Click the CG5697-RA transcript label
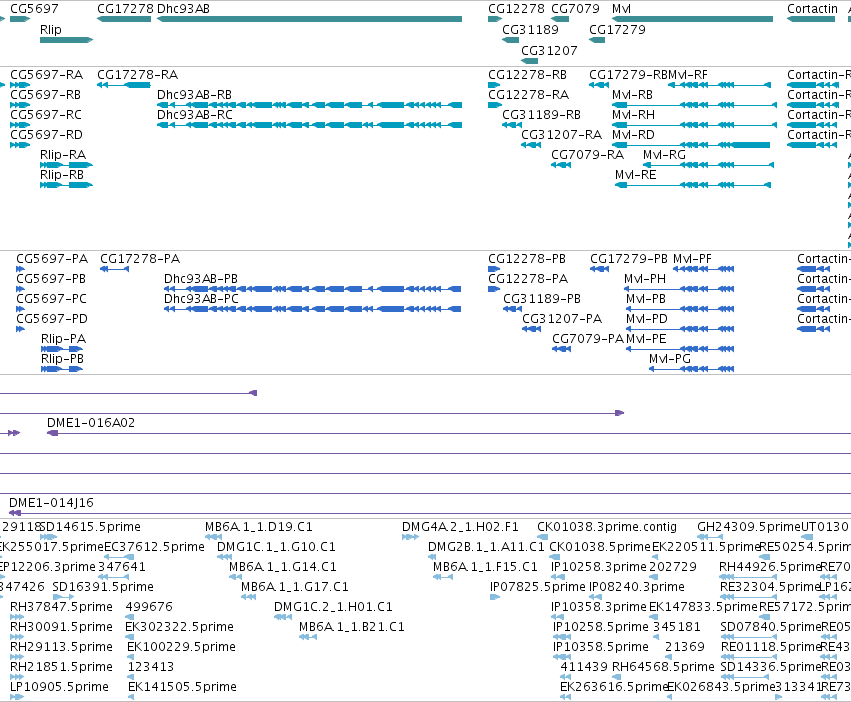 [x=47, y=74]
